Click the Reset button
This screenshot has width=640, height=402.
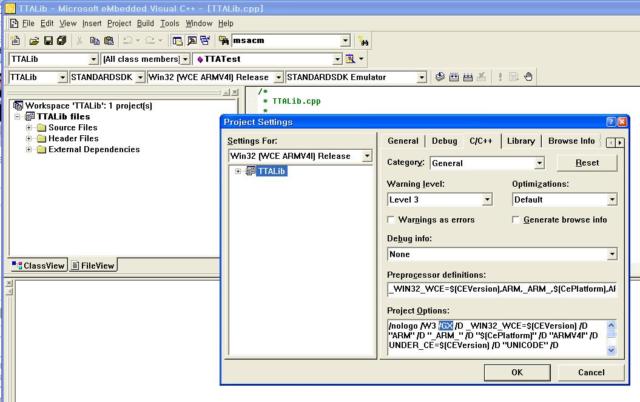click(x=587, y=163)
